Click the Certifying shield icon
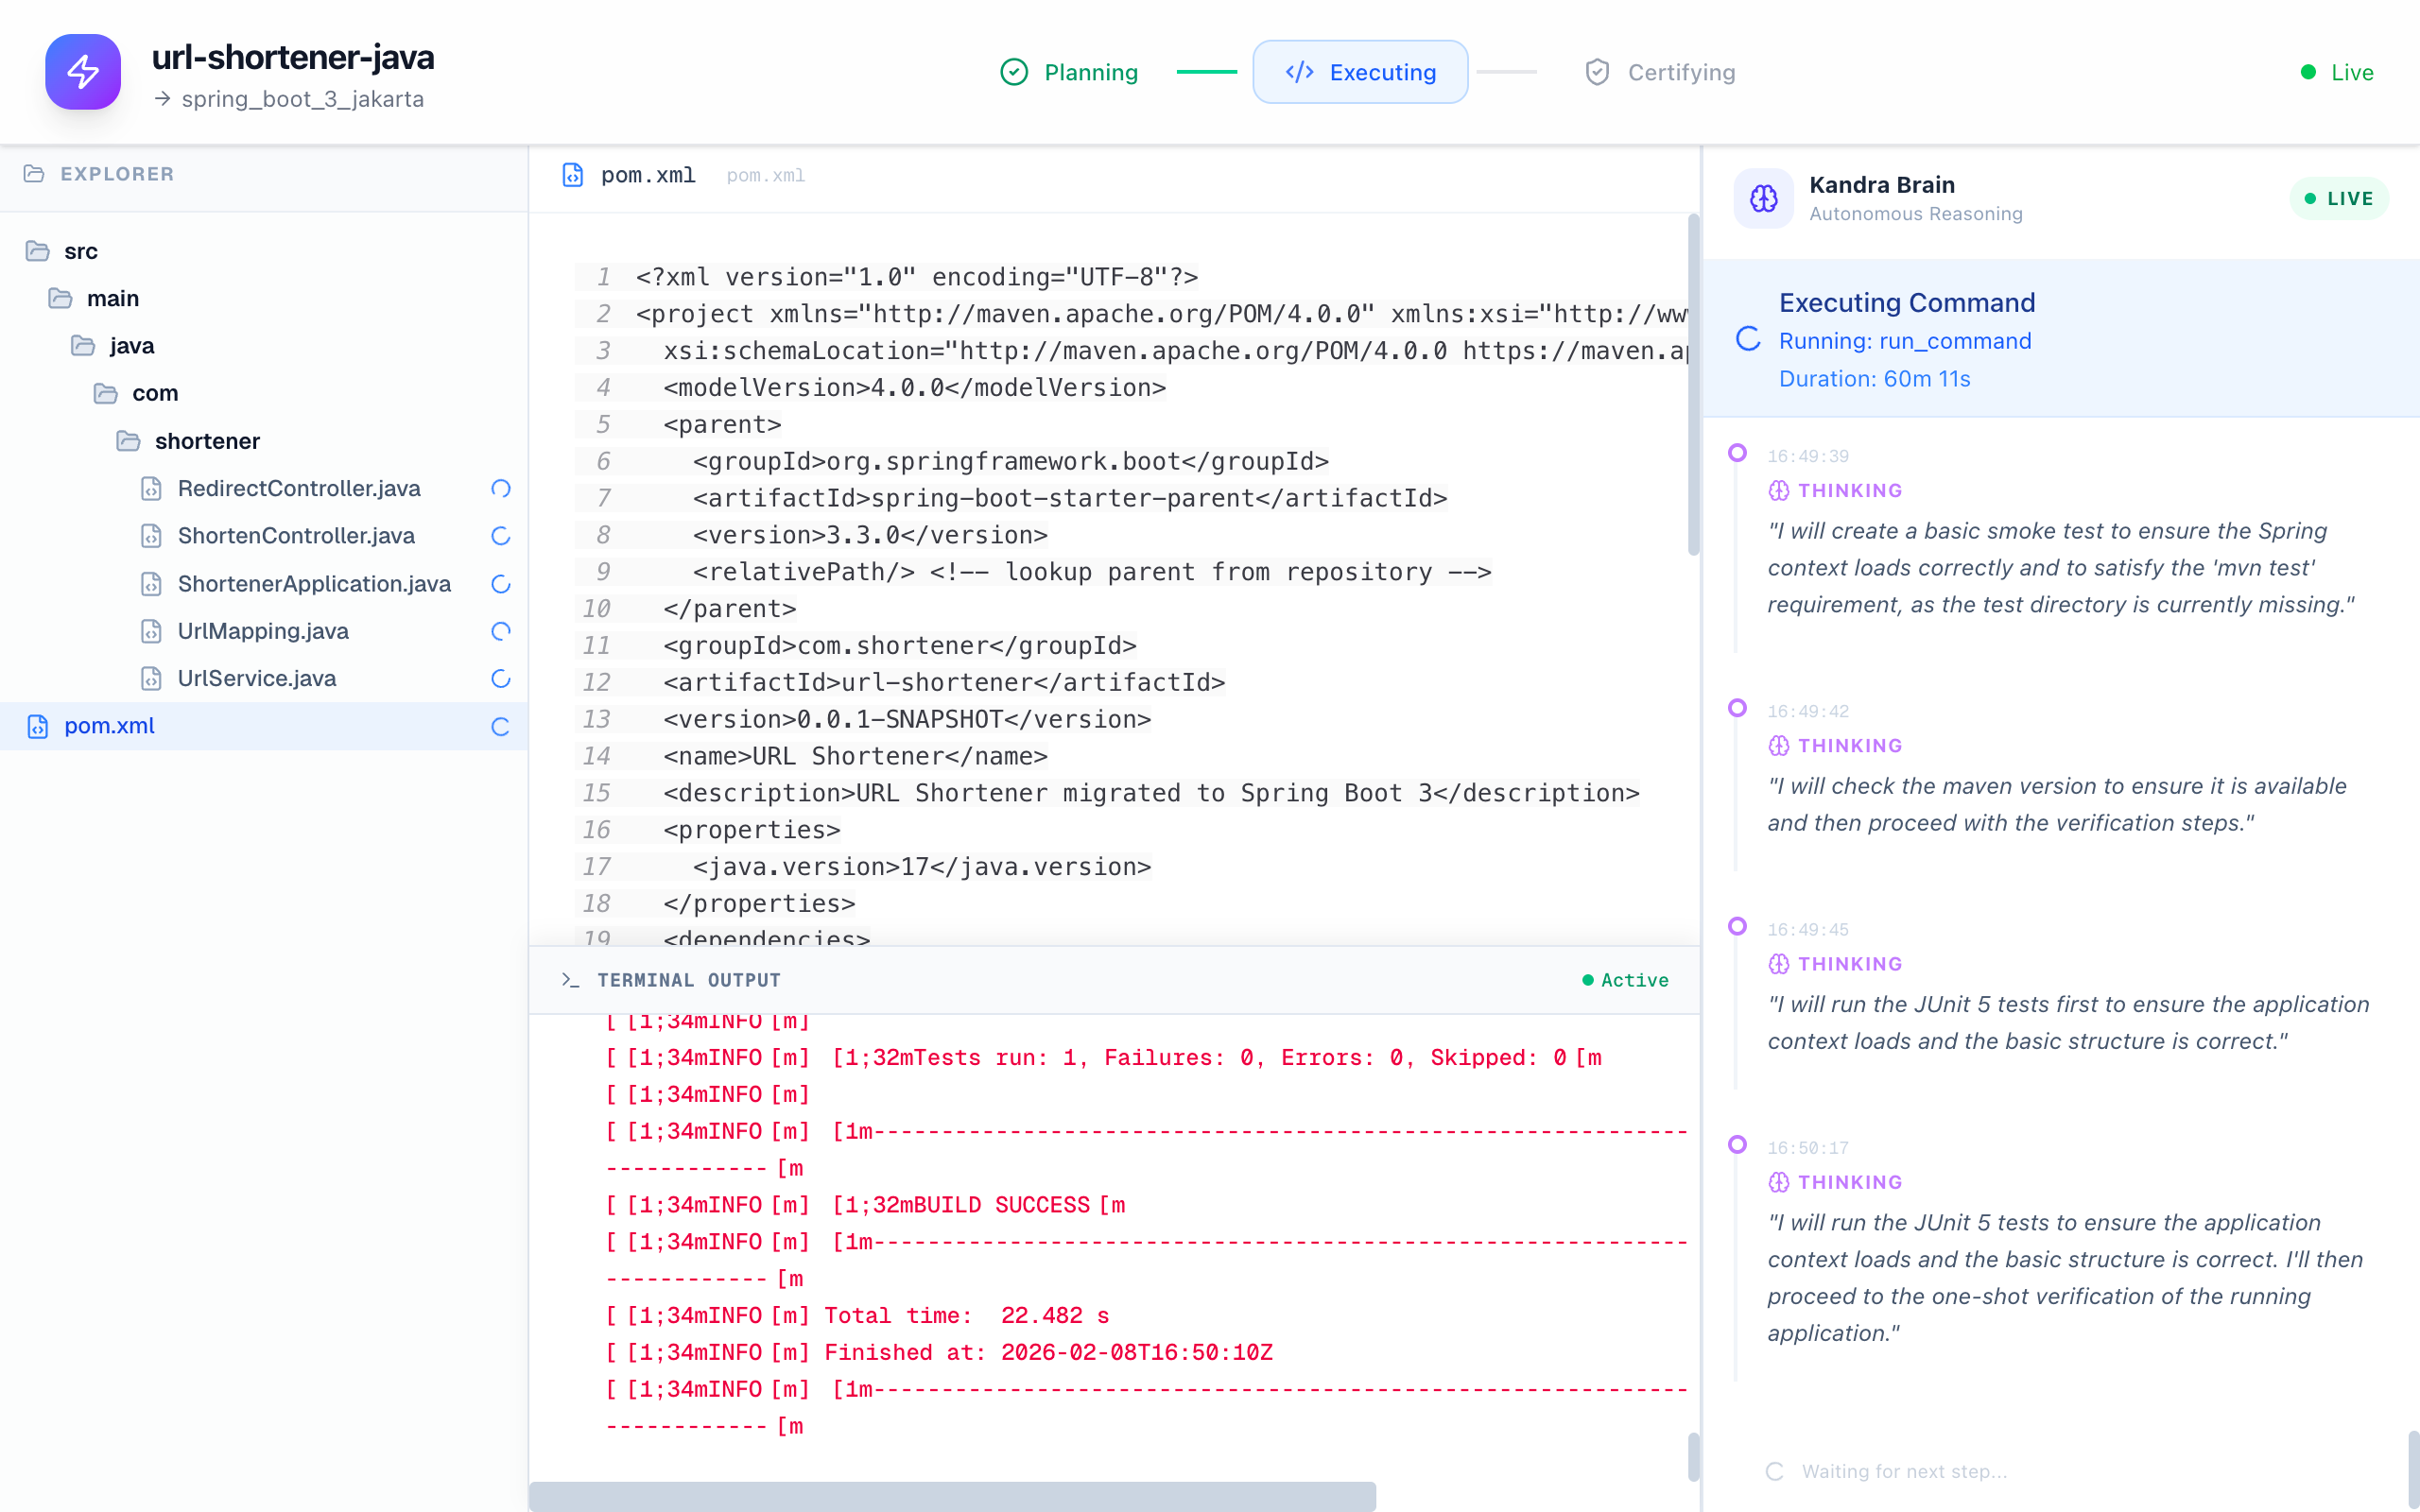2420x1512 pixels. tap(1597, 72)
